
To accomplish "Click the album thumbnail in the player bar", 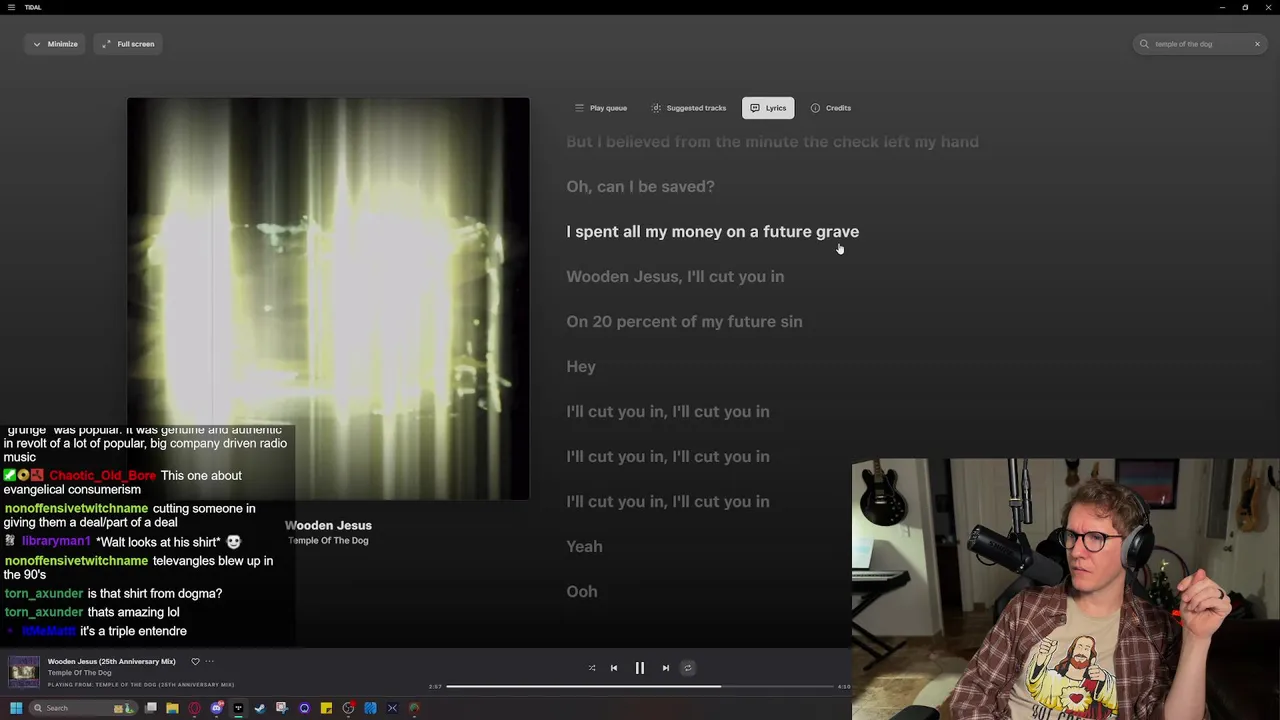I will click(24, 671).
